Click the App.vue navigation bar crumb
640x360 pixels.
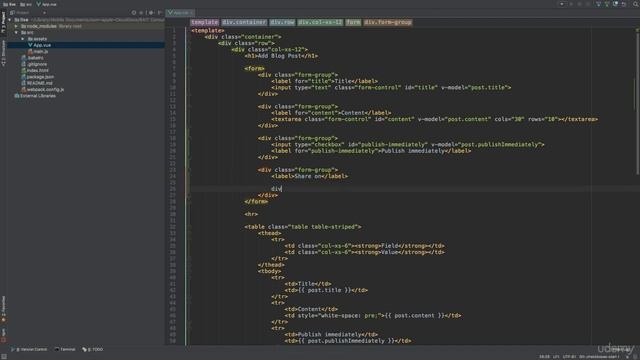(x=47, y=4)
